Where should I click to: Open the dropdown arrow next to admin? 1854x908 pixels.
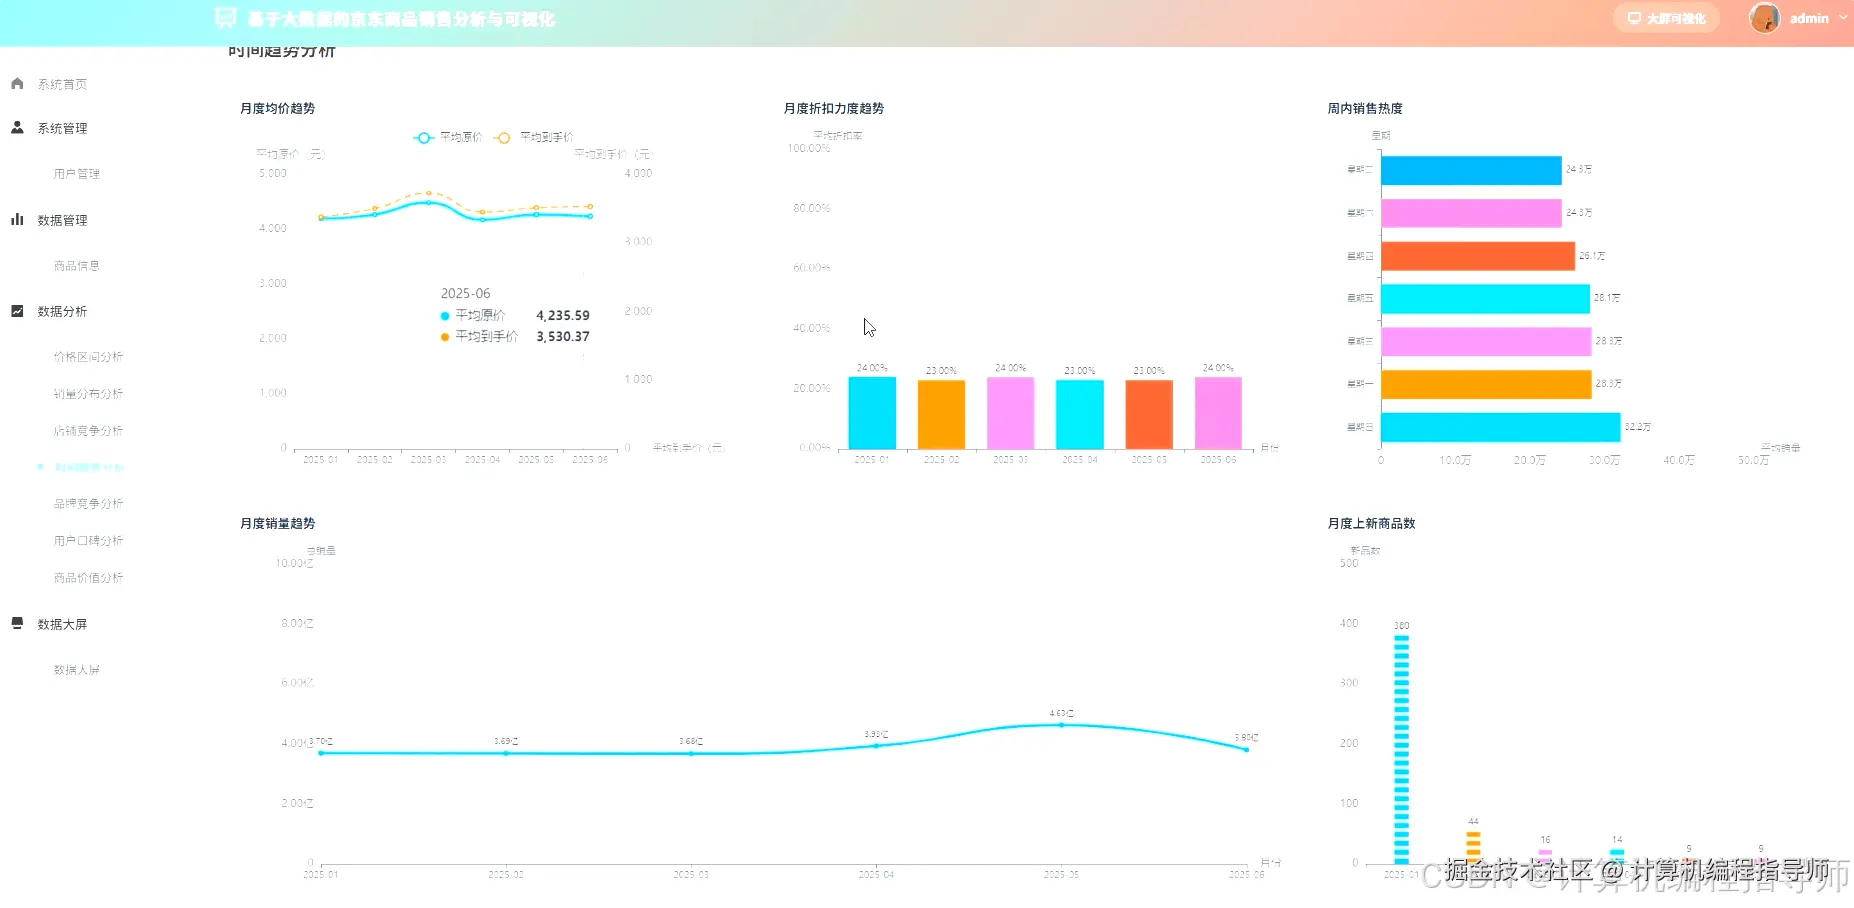click(1843, 18)
